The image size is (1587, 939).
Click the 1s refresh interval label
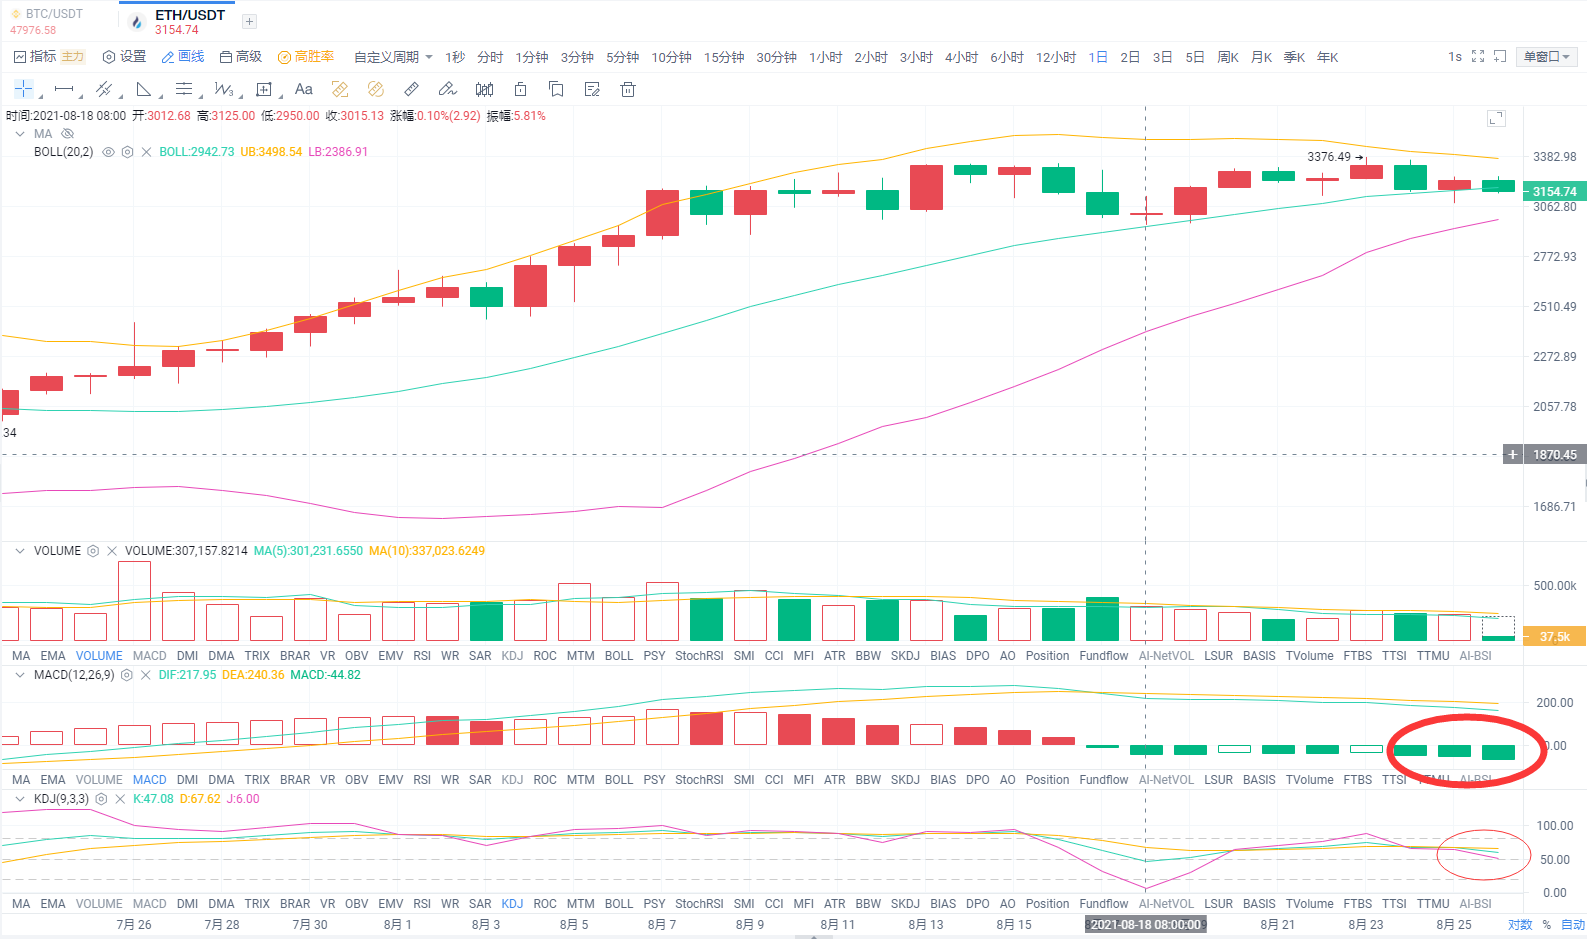[x=1455, y=57]
